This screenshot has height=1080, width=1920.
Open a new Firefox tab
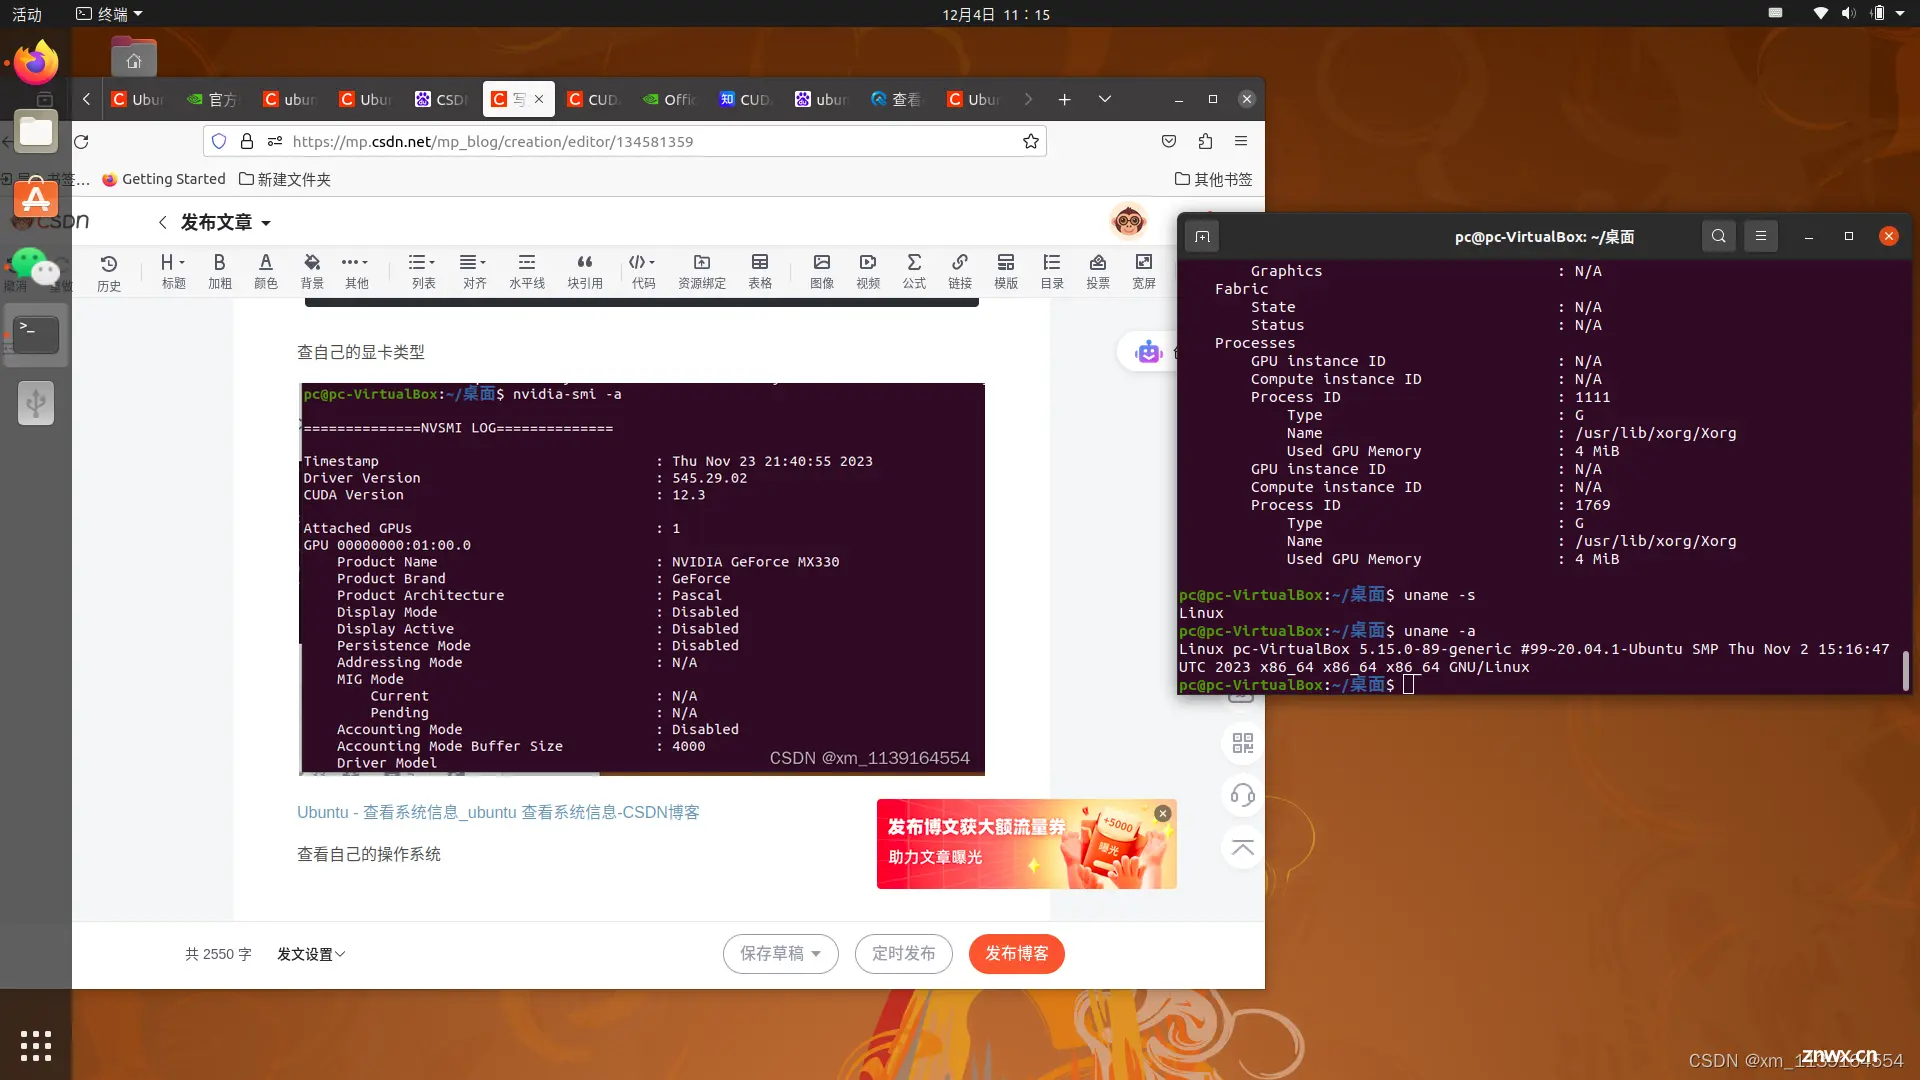(x=1065, y=99)
